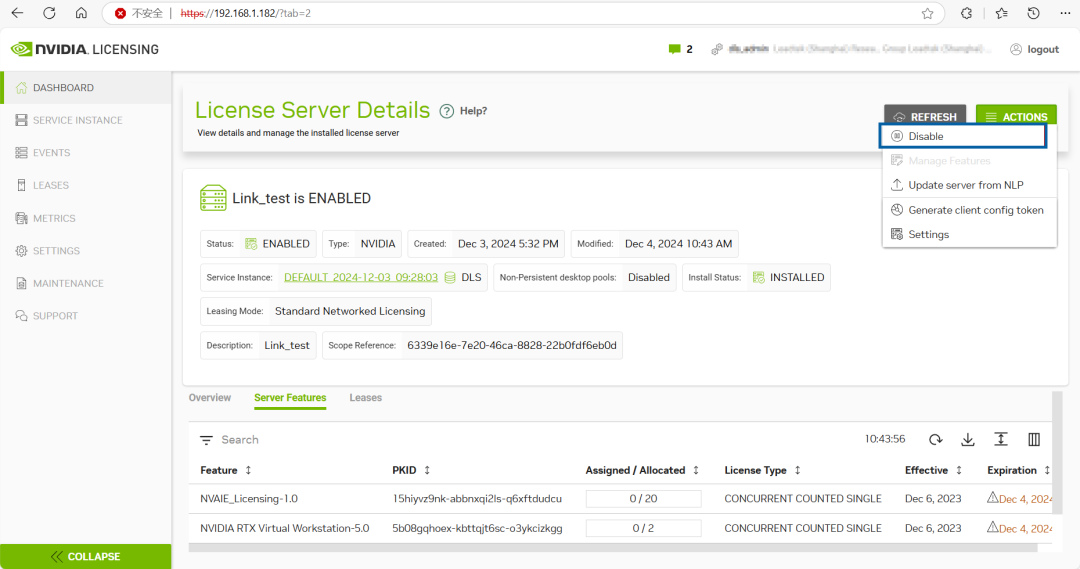Viewport: 1080px width, 569px height.
Task: Click the 0 / 20 allocation bar
Action: point(643,499)
